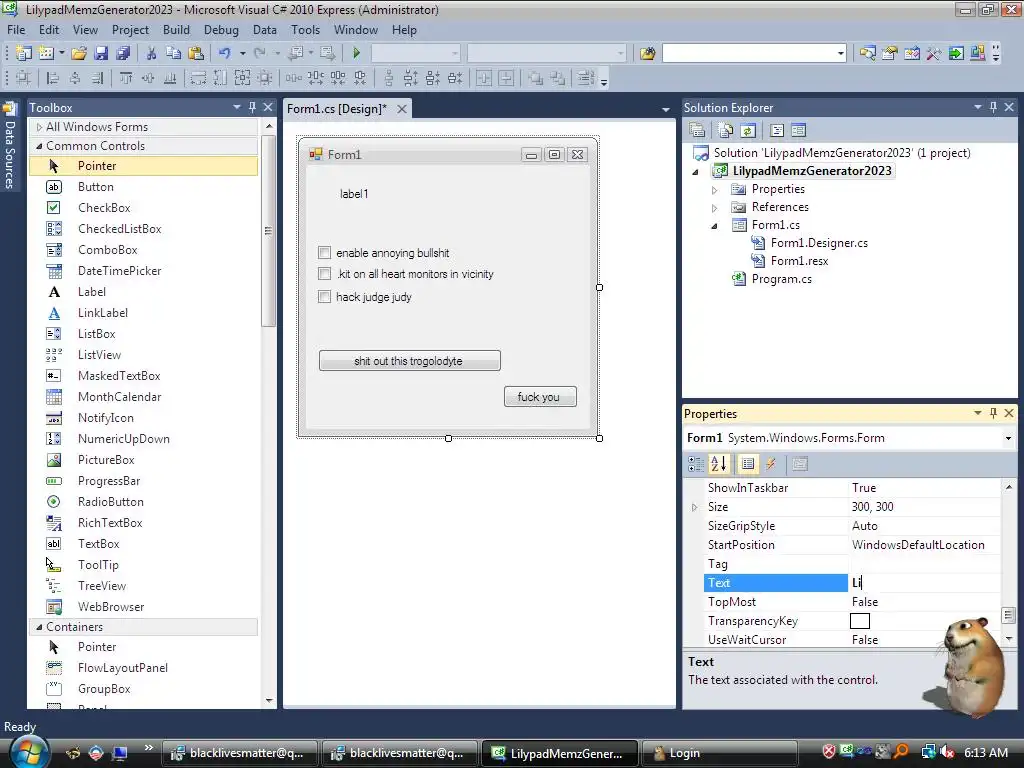Click 'shit out this trogolodyte' form button

click(409, 360)
